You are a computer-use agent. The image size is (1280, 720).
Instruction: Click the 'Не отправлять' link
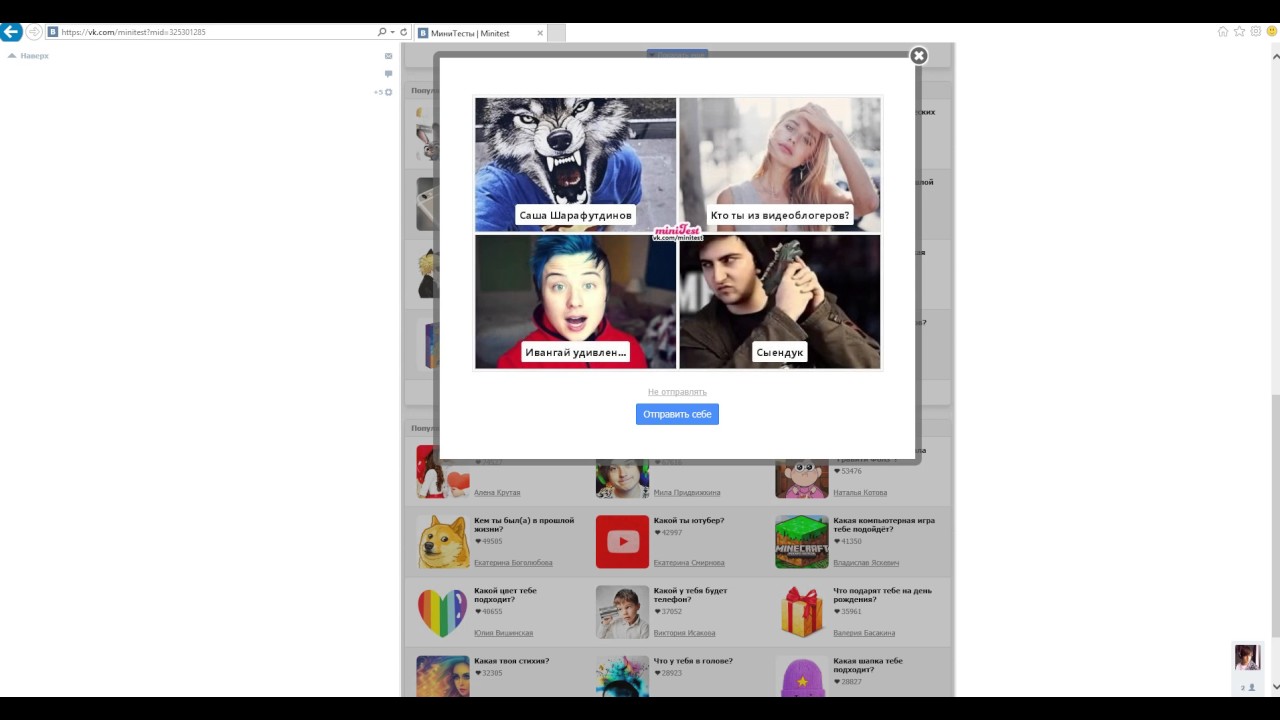pos(677,392)
